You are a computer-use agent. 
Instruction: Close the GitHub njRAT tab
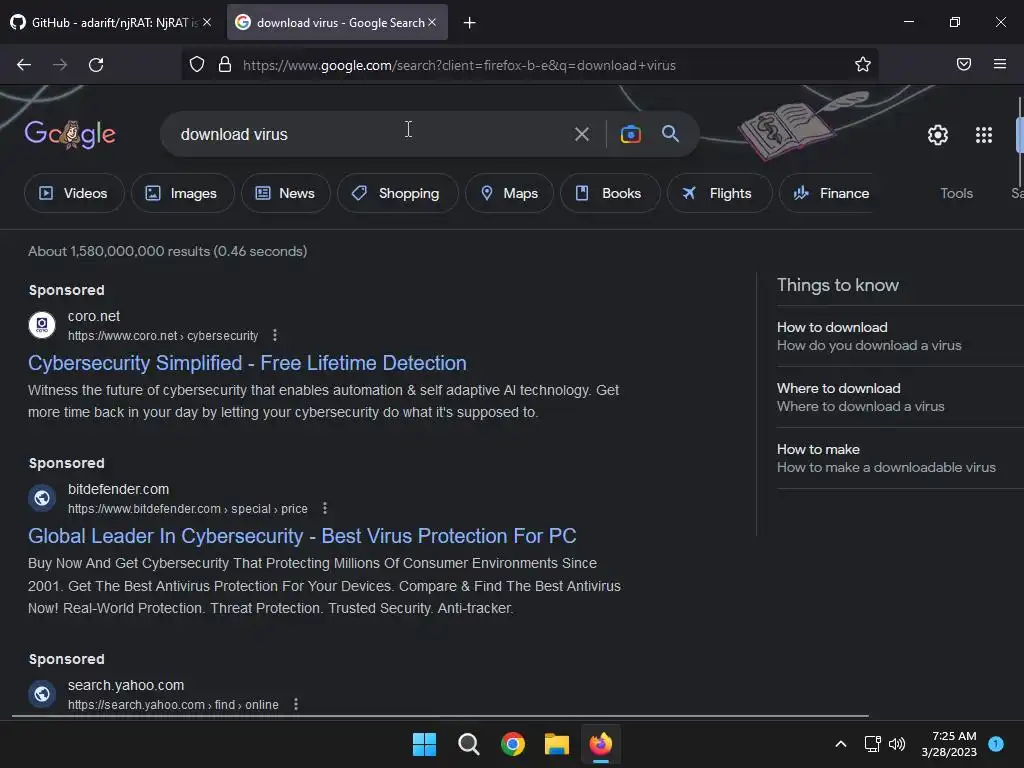click(x=207, y=22)
